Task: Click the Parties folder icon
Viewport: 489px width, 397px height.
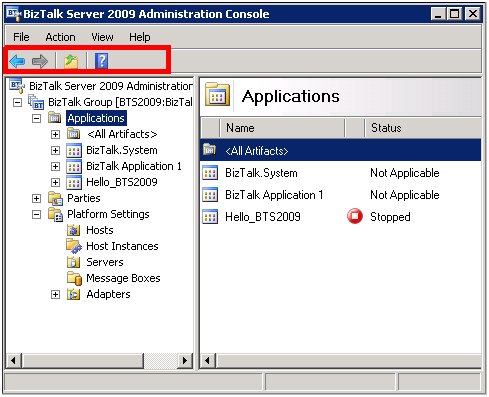Action: (x=55, y=198)
